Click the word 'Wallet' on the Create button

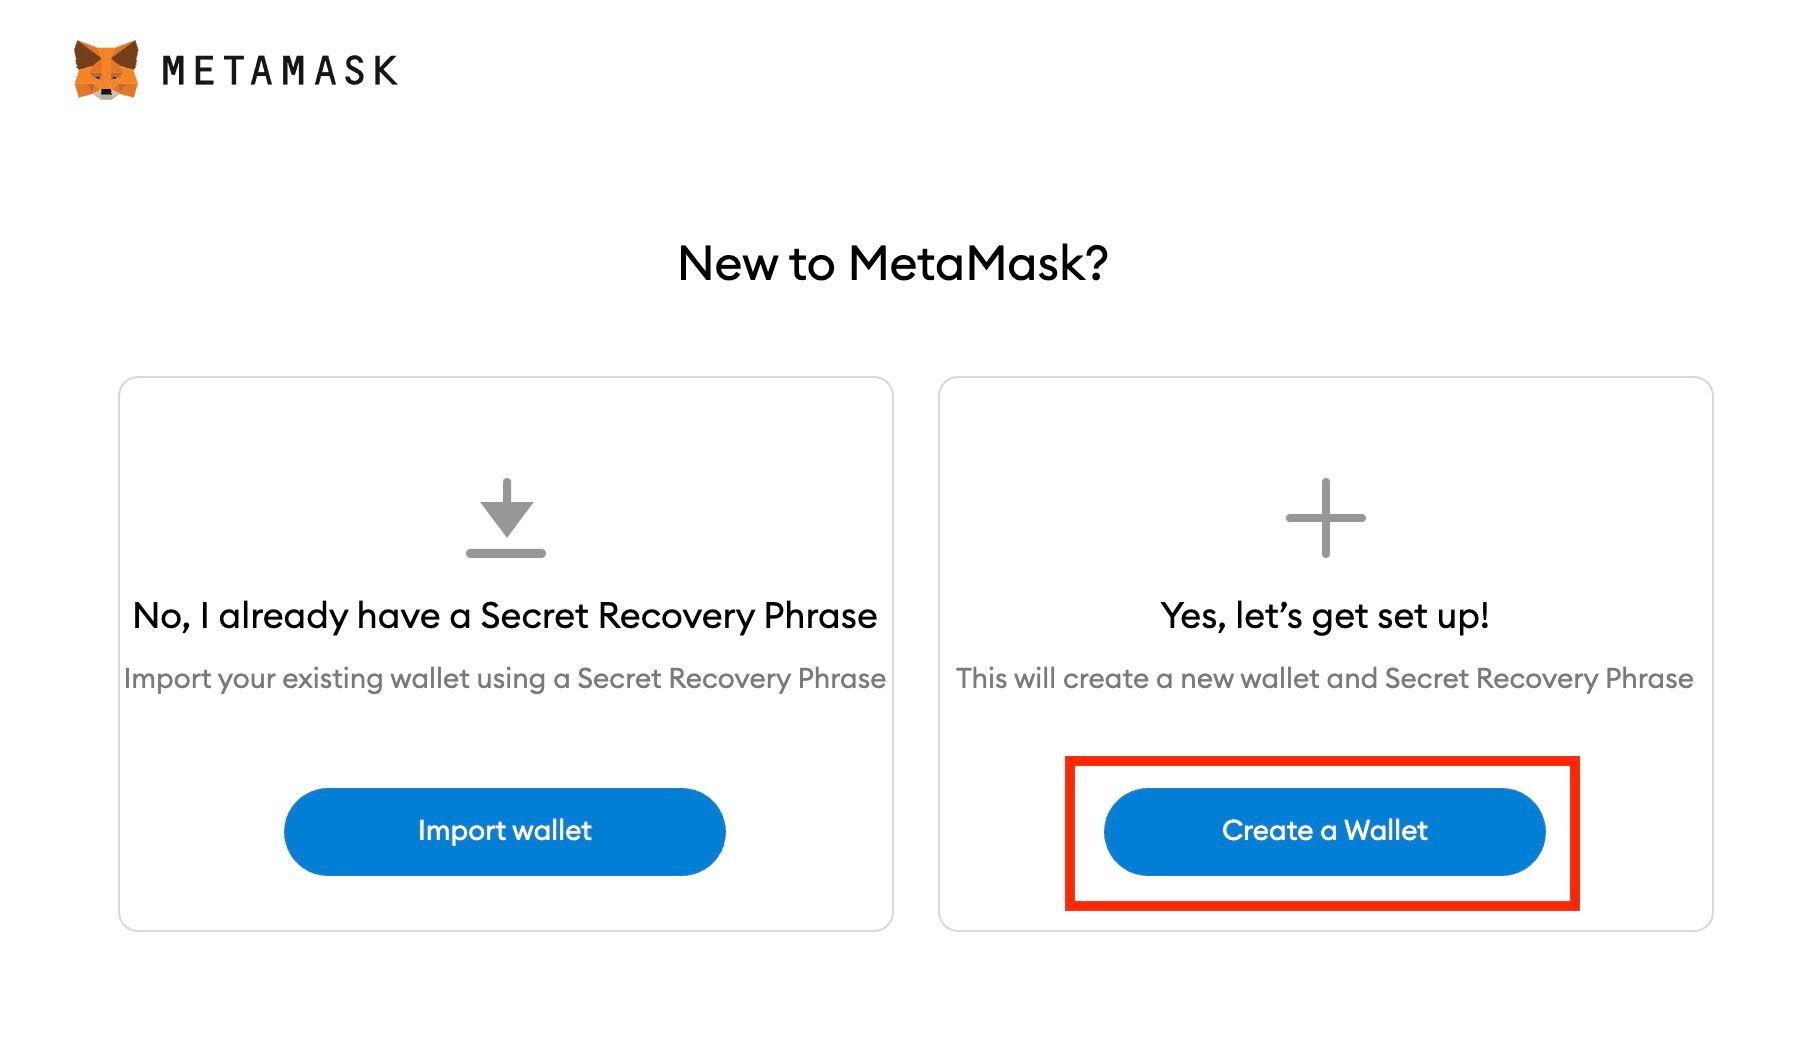pos(1386,830)
